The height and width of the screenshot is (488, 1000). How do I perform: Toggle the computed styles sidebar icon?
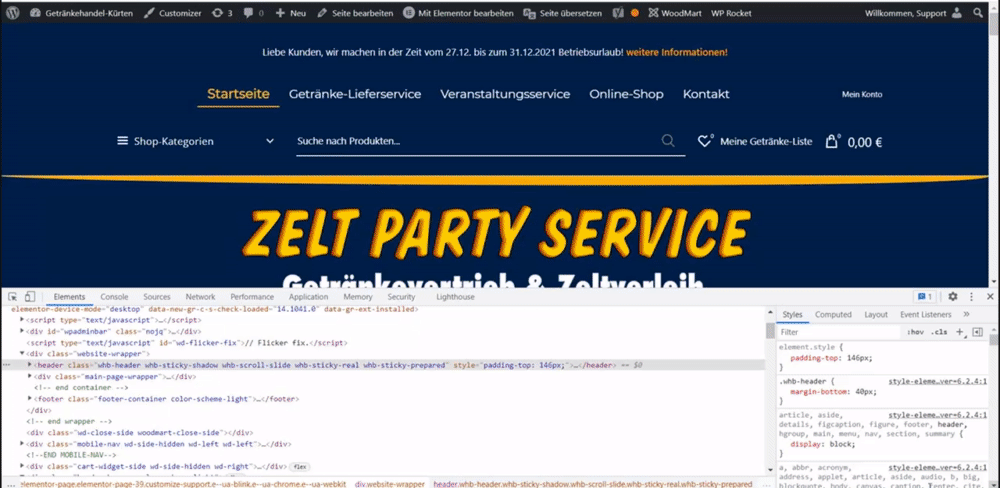978,332
